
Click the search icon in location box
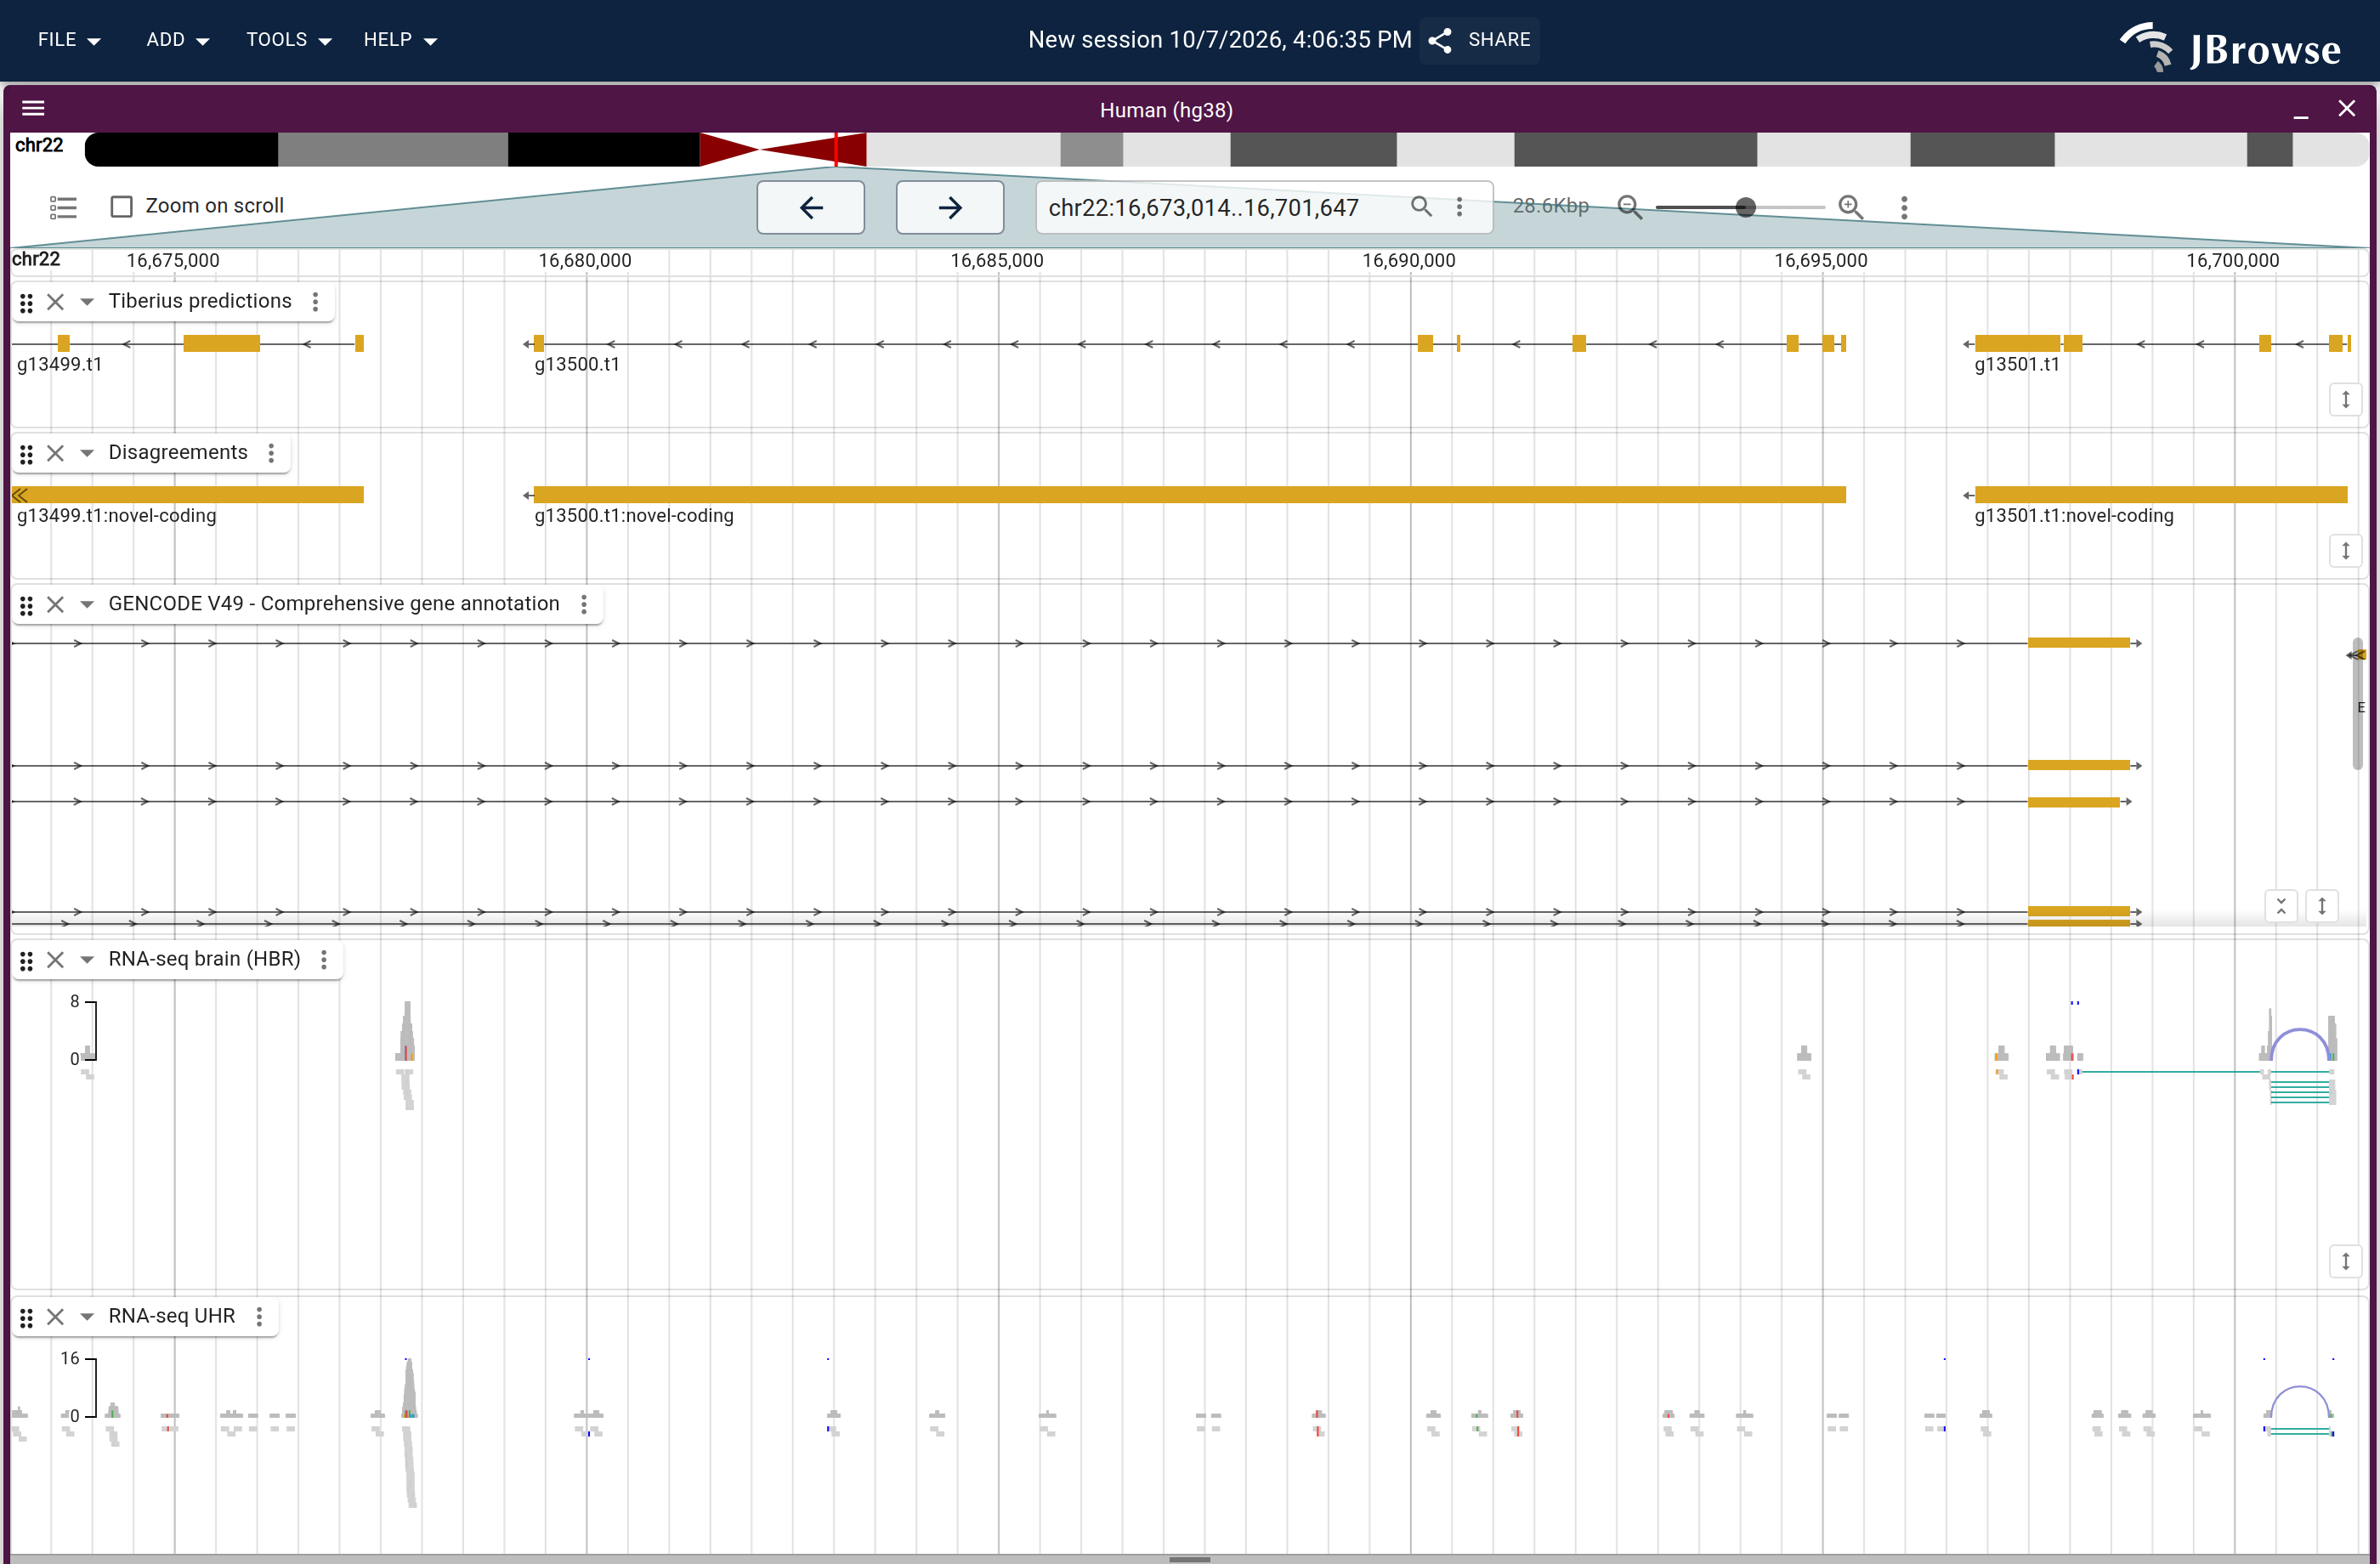pyautogui.click(x=1421, y=206)
